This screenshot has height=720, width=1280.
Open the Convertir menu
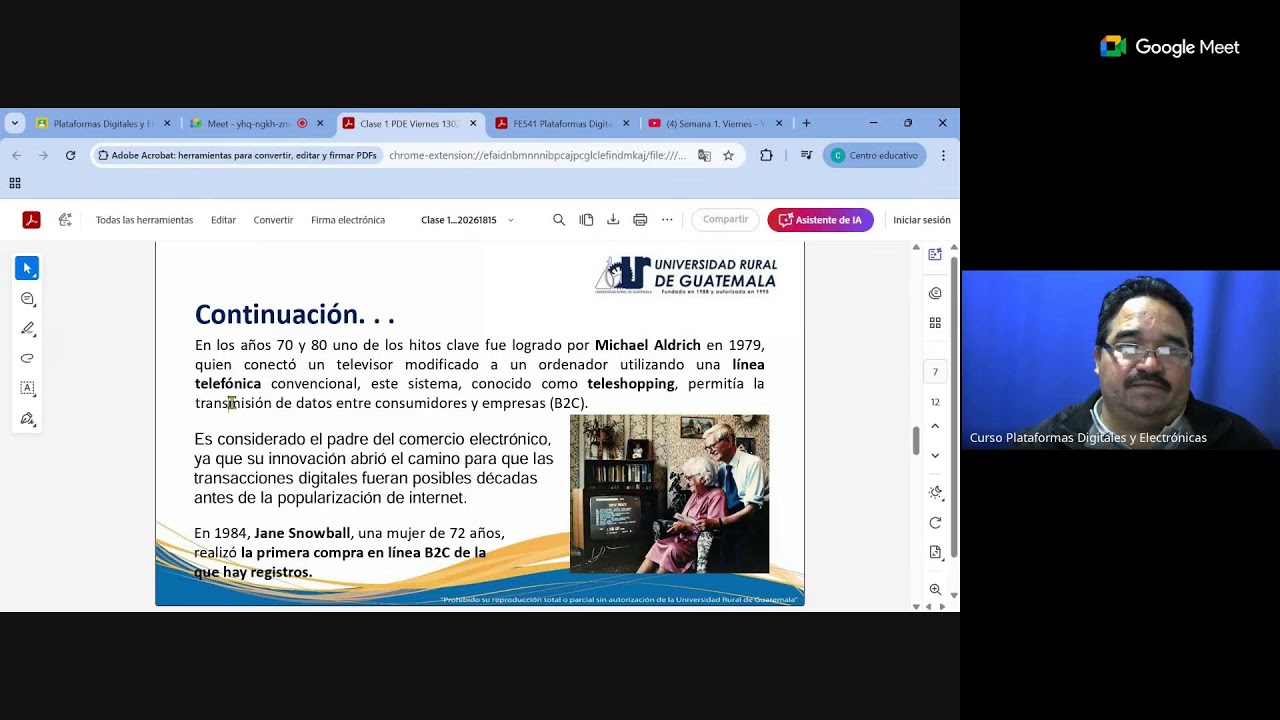(273, 220)
